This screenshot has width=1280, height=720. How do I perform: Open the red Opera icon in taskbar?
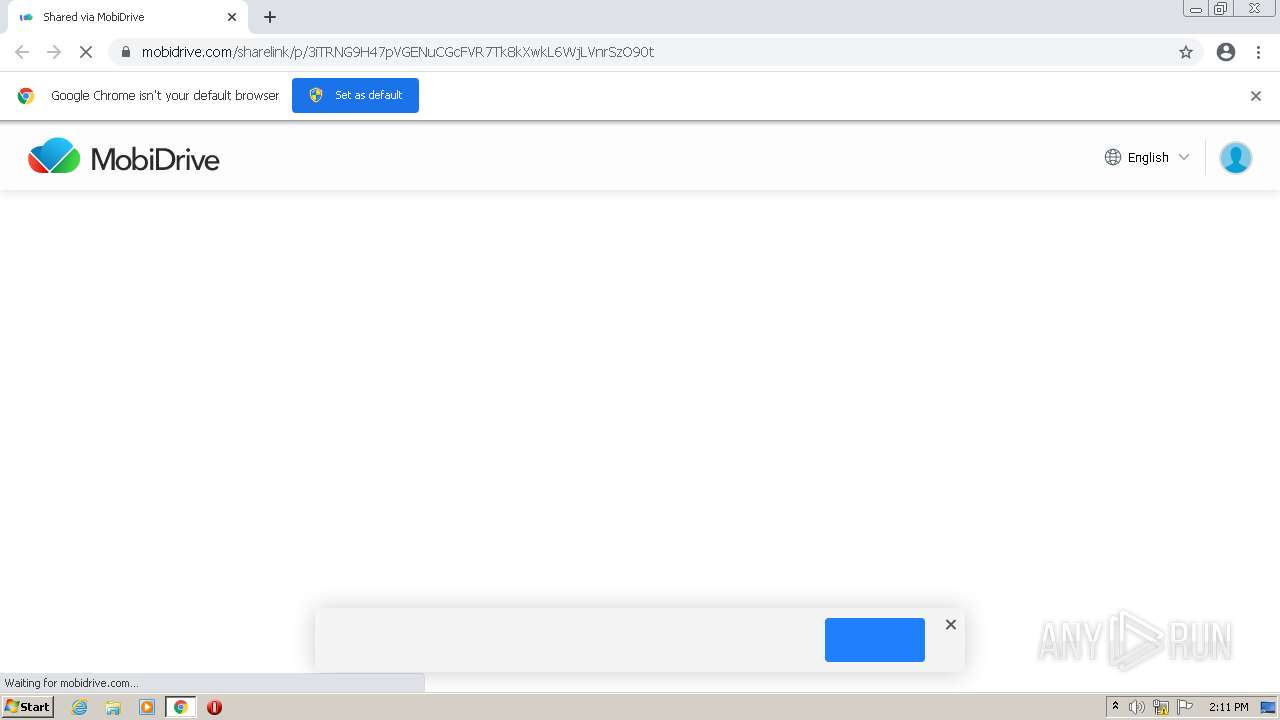coord(214,707)
